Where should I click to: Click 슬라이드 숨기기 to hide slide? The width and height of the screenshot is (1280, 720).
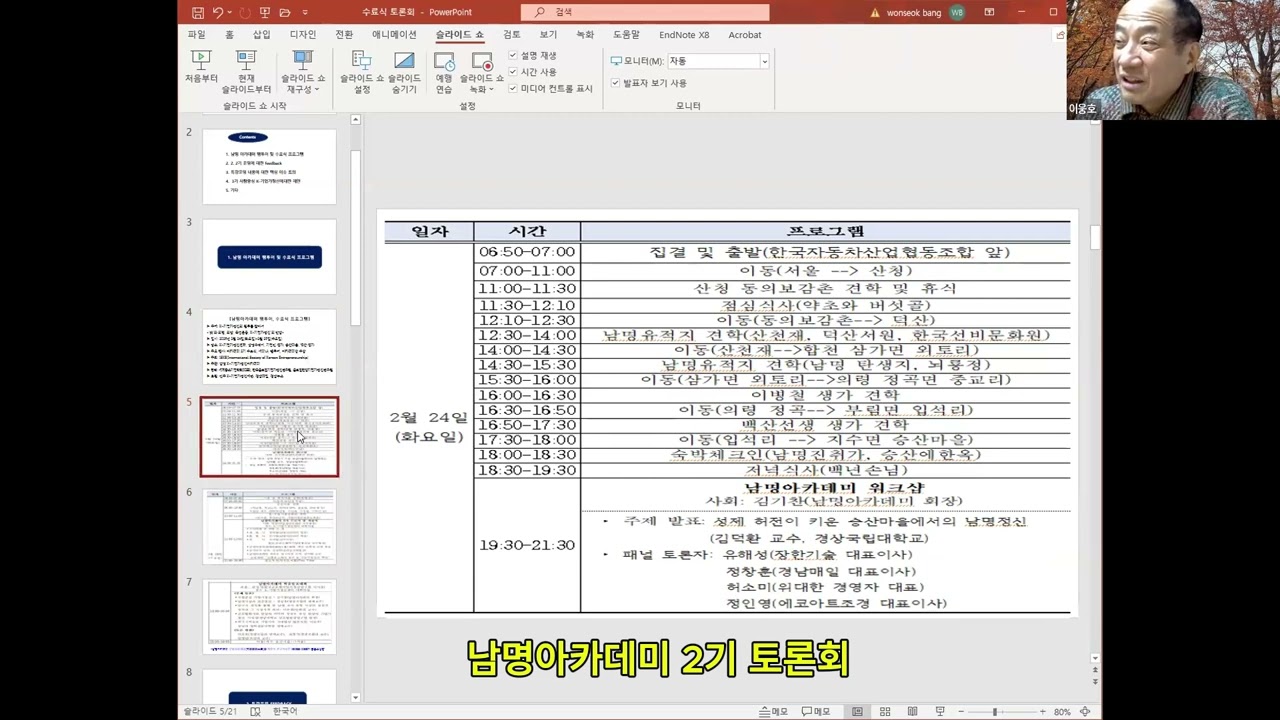[x=404, y=72]
